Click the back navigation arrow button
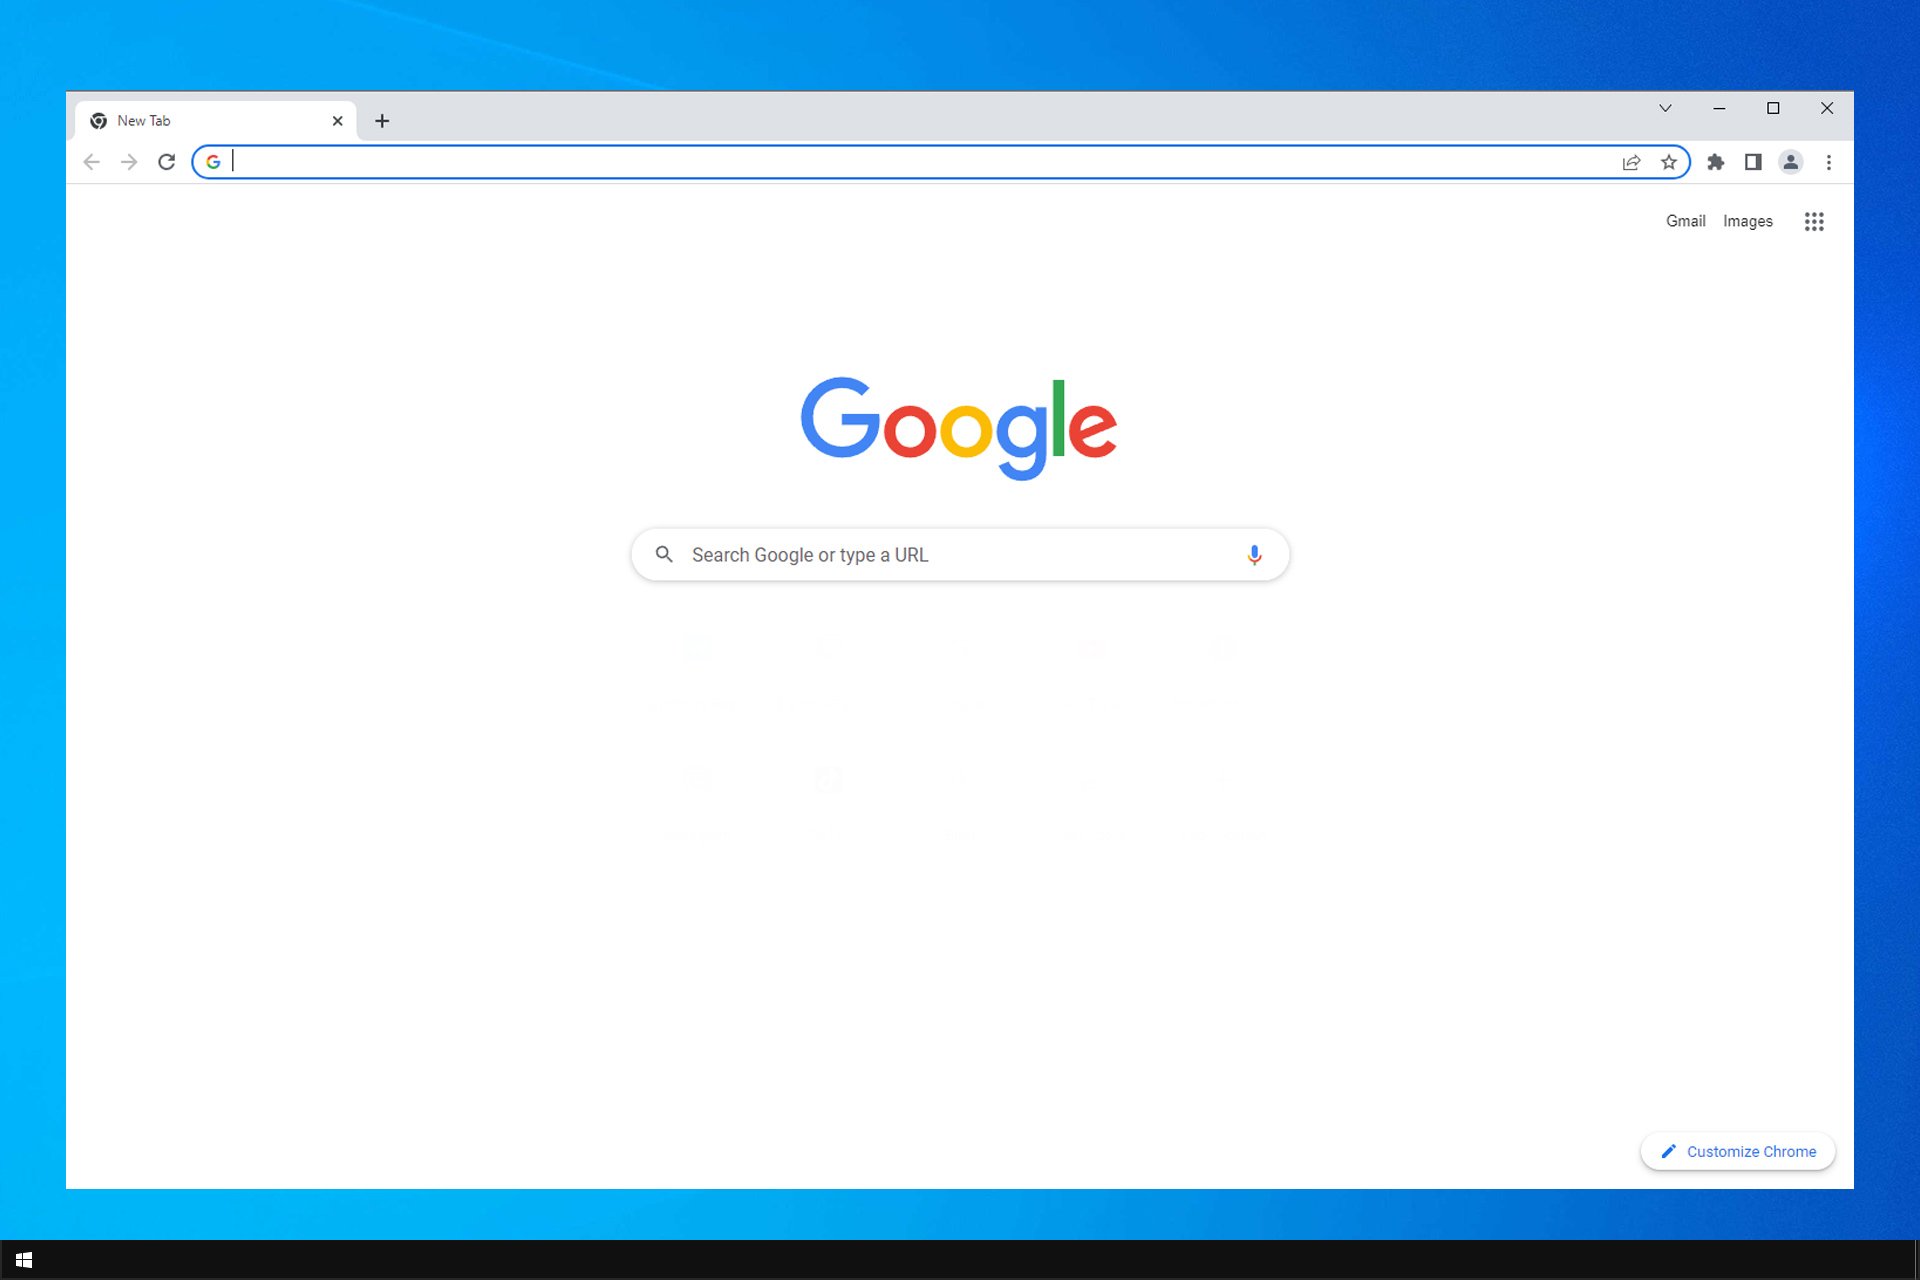The width and height of the screenshot is (1920, 1280). (x=91, y=160)
